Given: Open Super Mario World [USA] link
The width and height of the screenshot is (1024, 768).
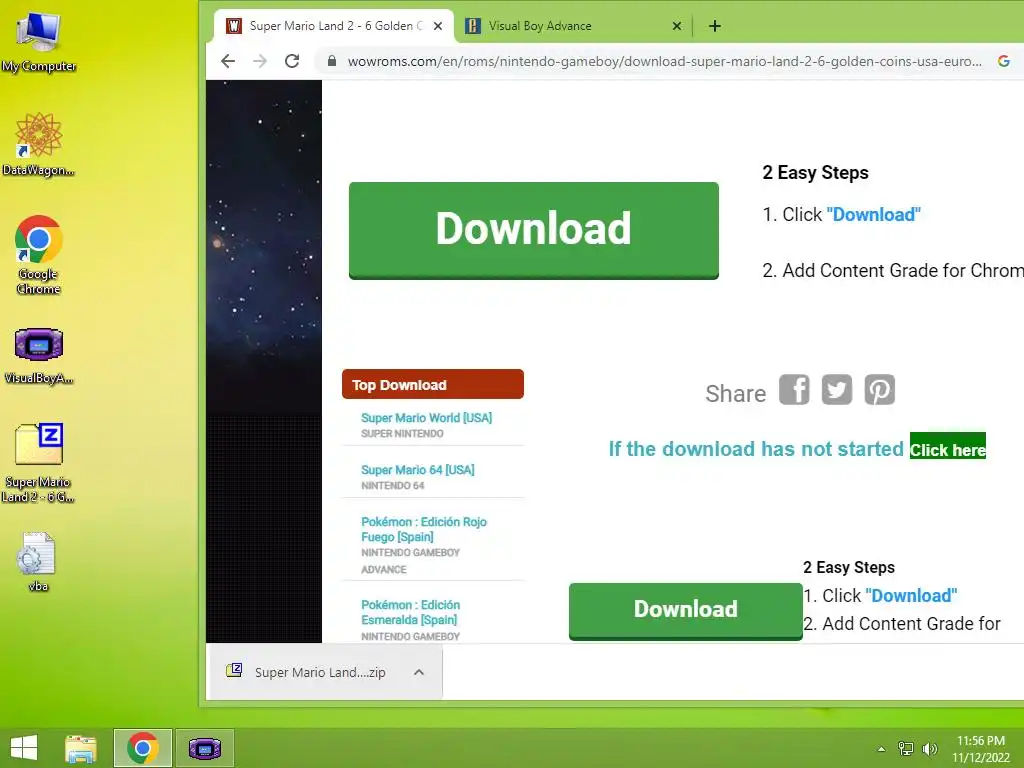Looking at the screenshot, I should pyautogui.click(x=426, y=418).
